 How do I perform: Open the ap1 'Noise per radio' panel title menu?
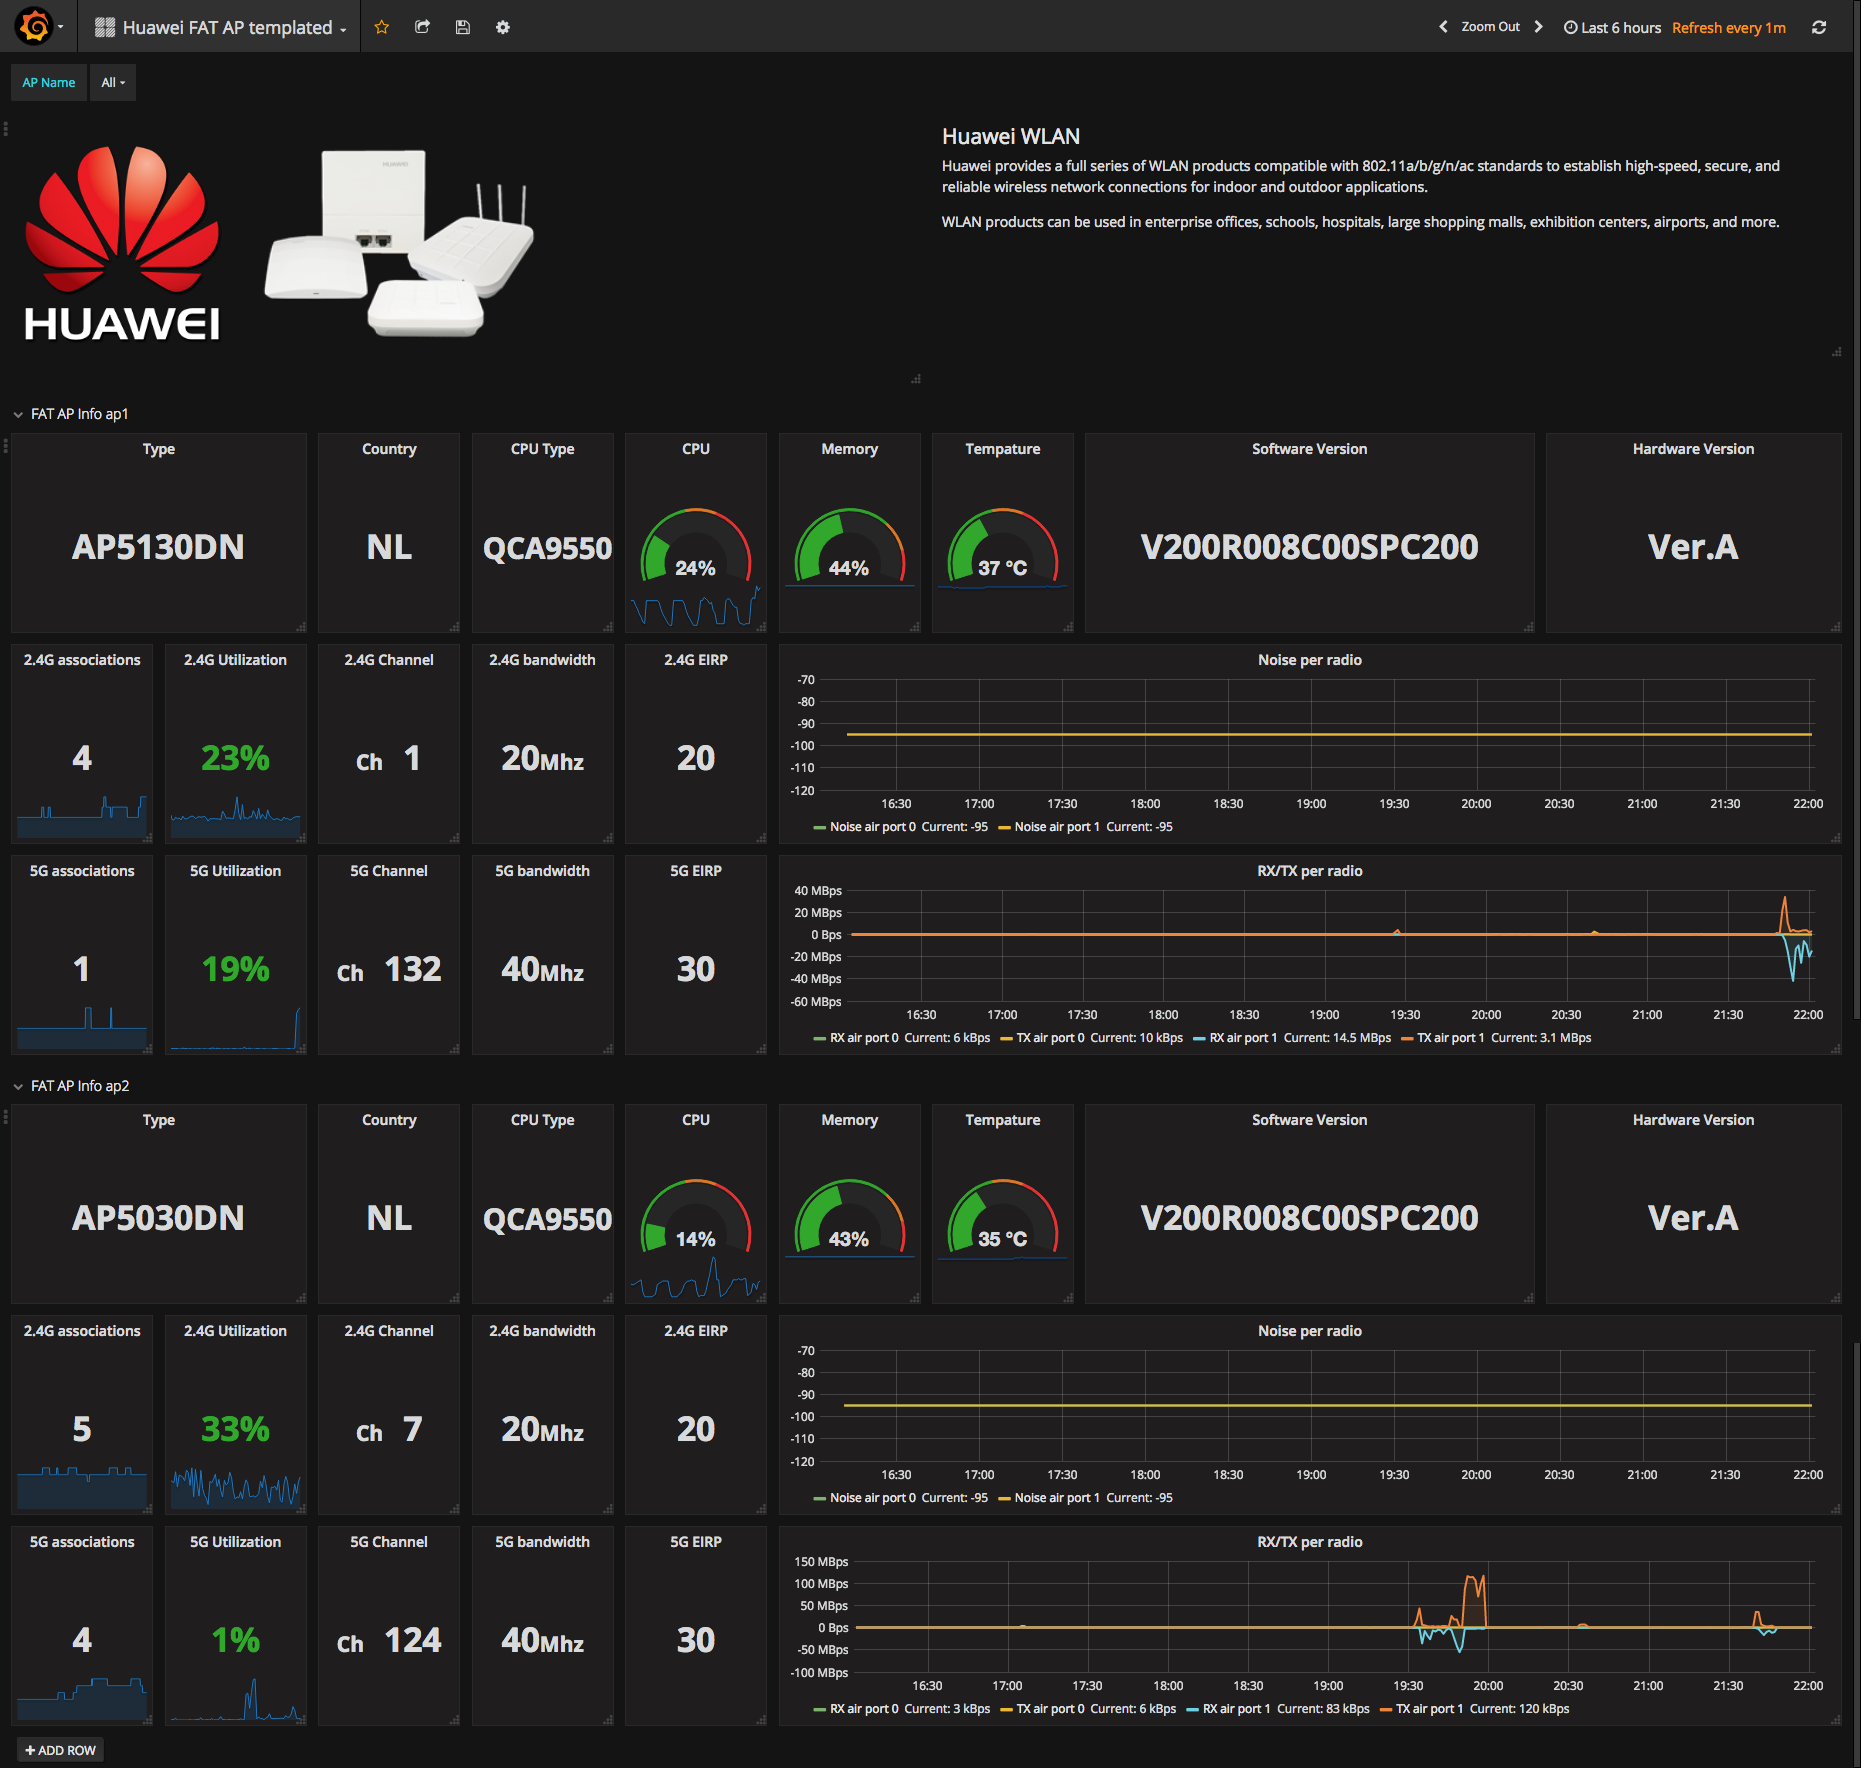coord(1309,660)
